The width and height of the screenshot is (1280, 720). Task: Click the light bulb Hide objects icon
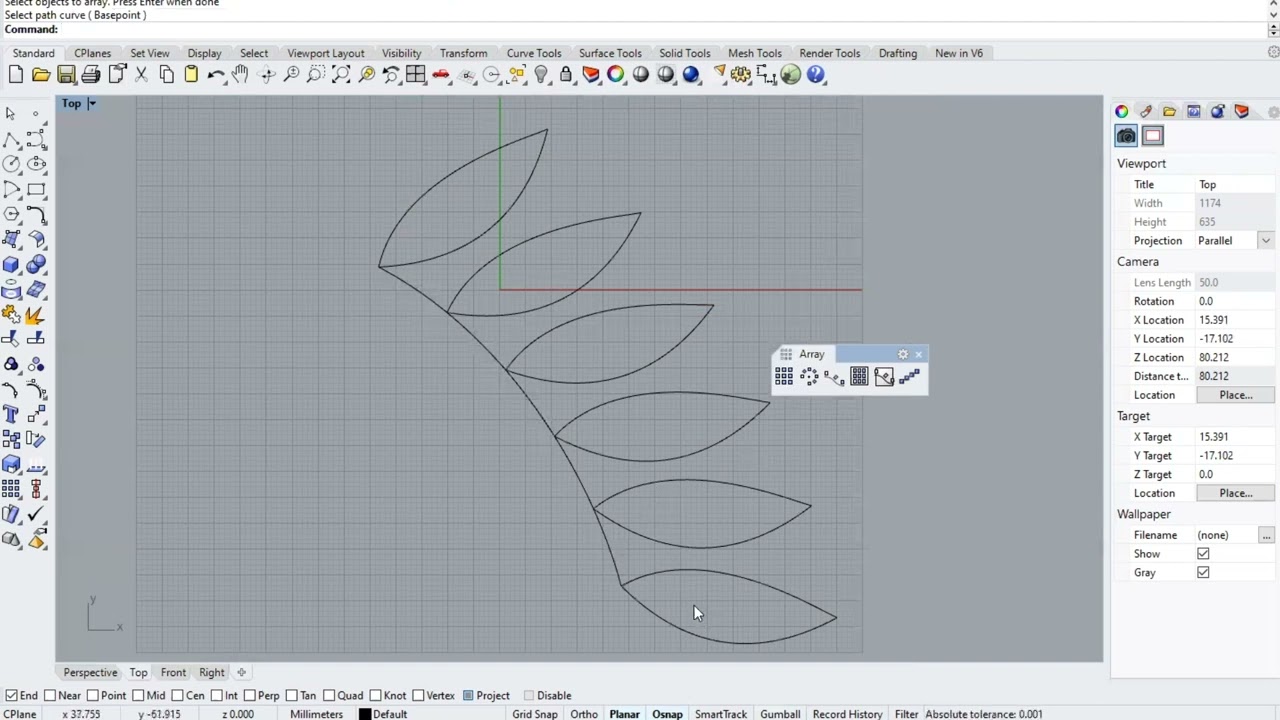(x=541, y=75)
